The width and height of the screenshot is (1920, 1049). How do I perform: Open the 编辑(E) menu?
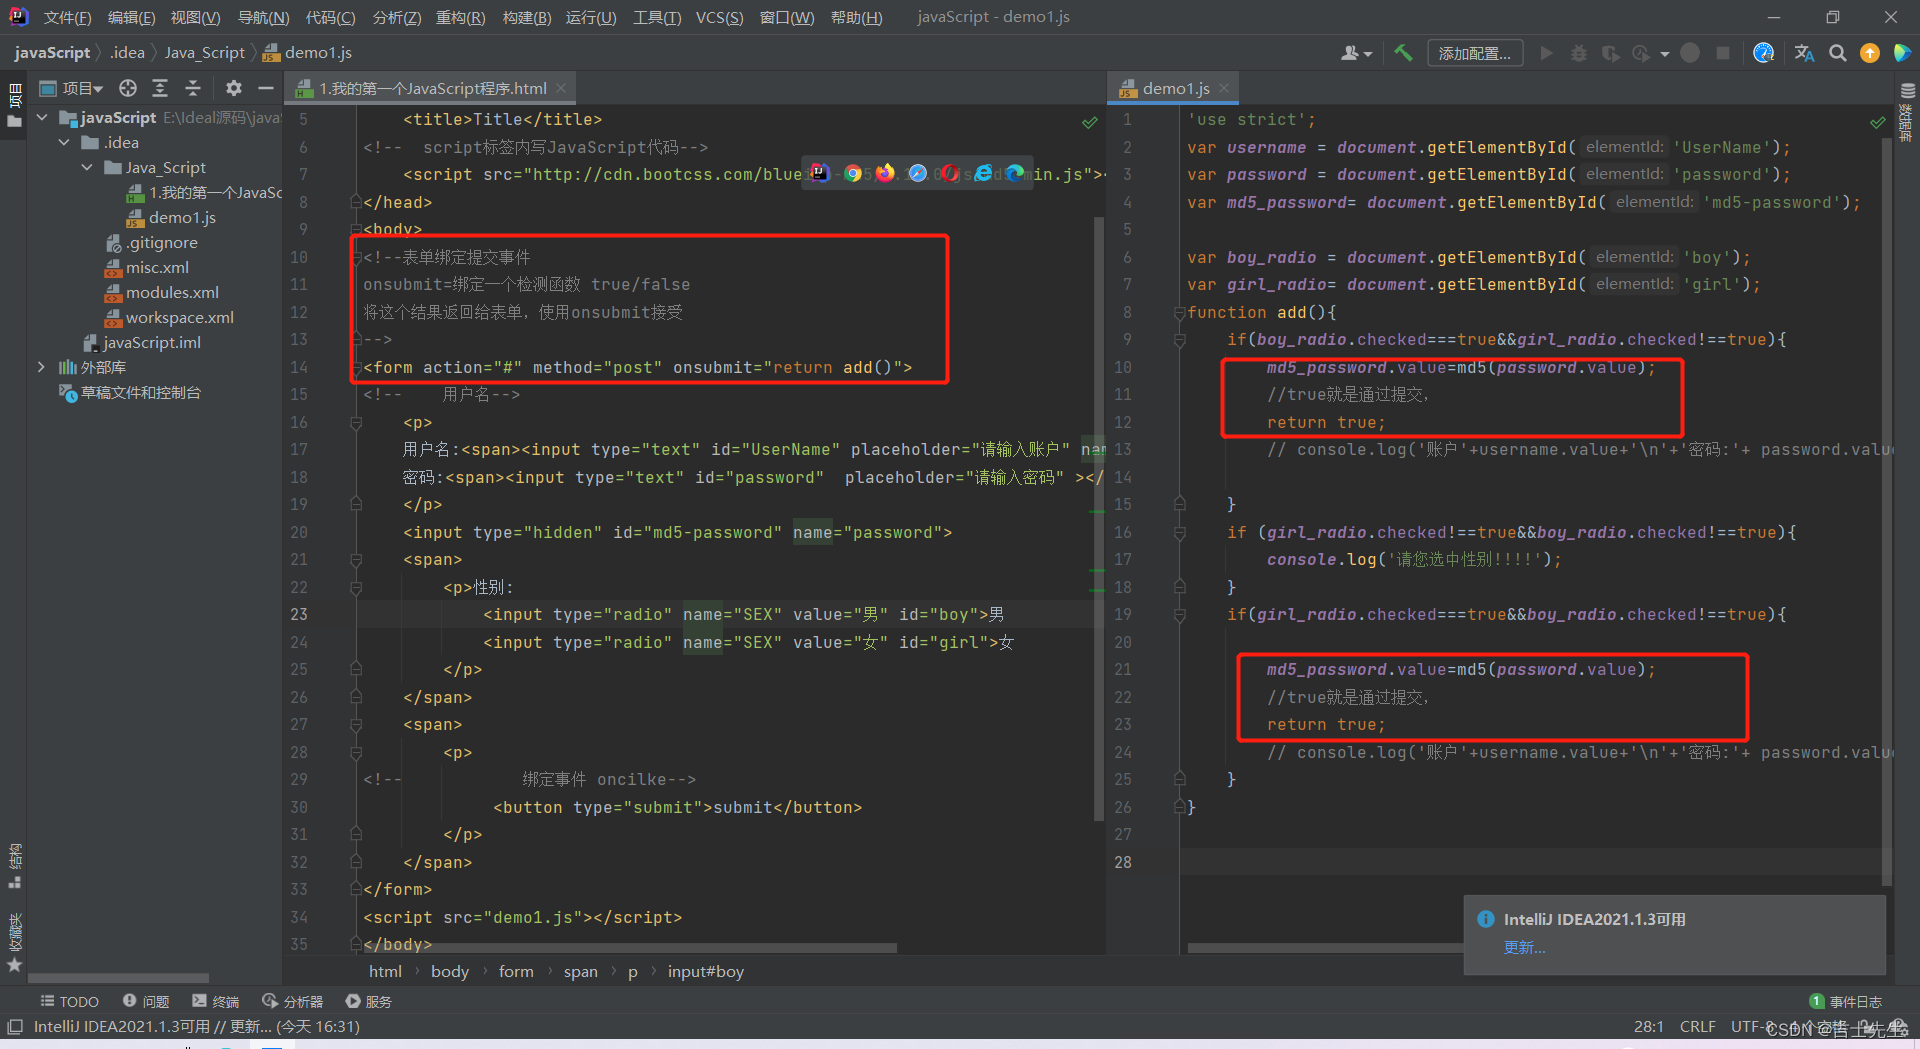click(131, 17)
